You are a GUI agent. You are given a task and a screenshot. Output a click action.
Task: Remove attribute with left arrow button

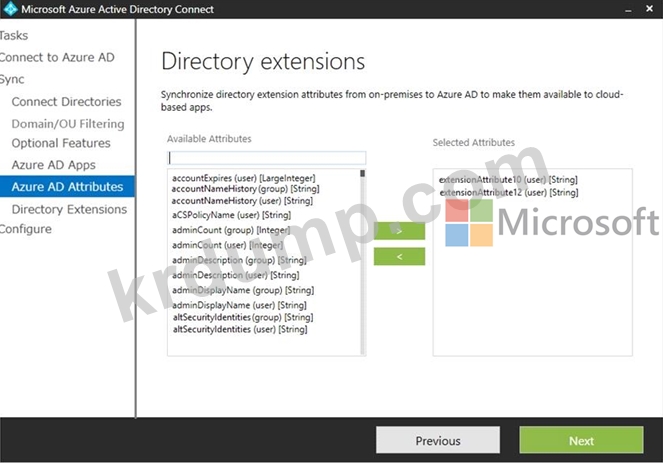(399, 257)
